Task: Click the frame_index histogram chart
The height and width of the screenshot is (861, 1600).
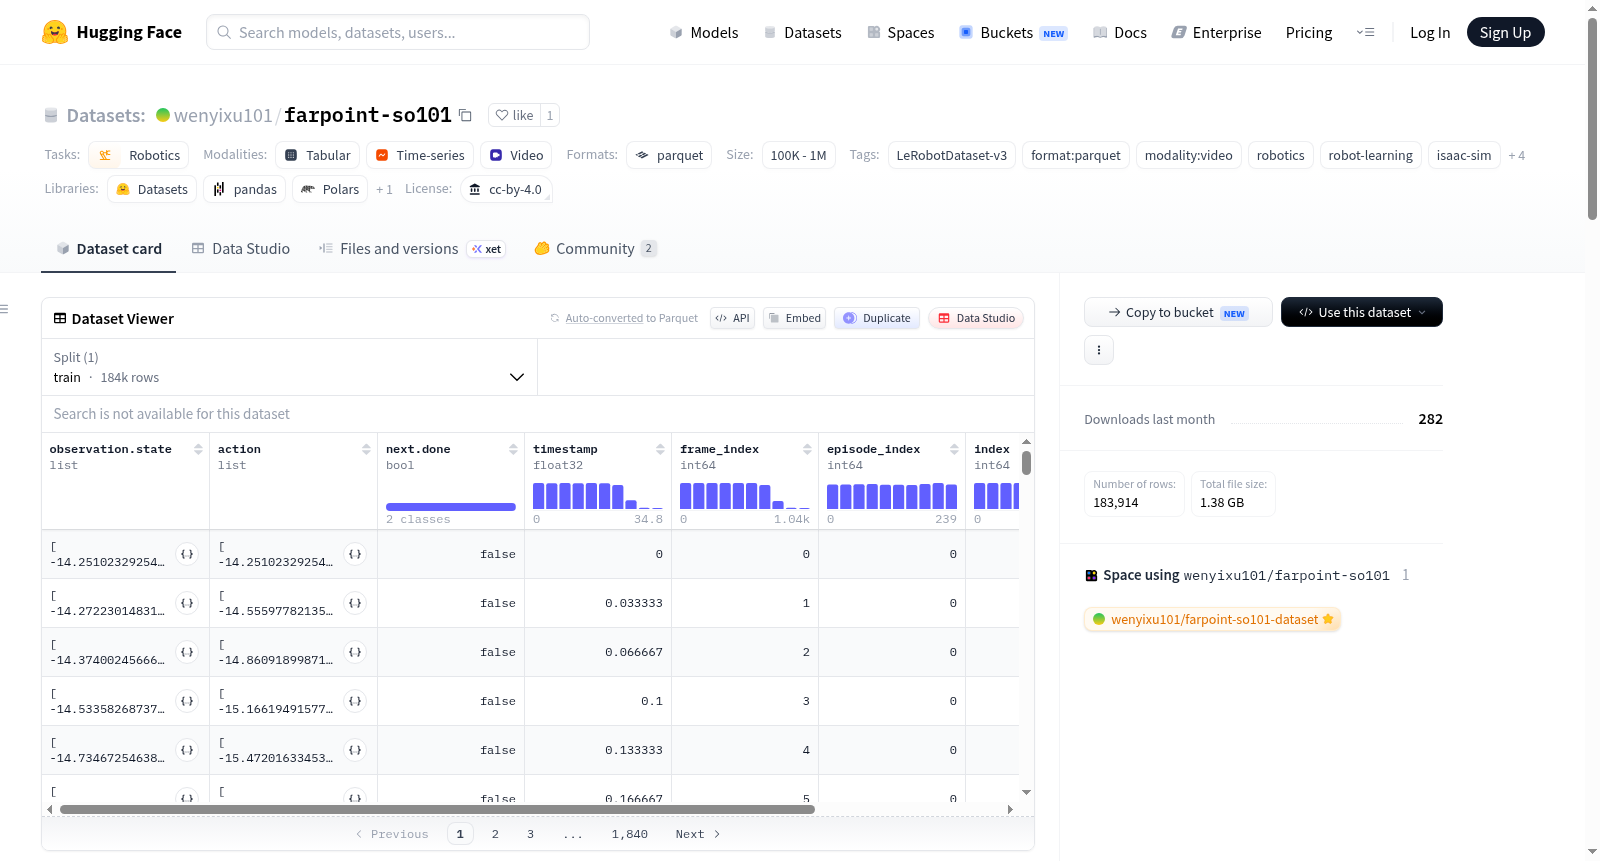Action: click(745, 496)
